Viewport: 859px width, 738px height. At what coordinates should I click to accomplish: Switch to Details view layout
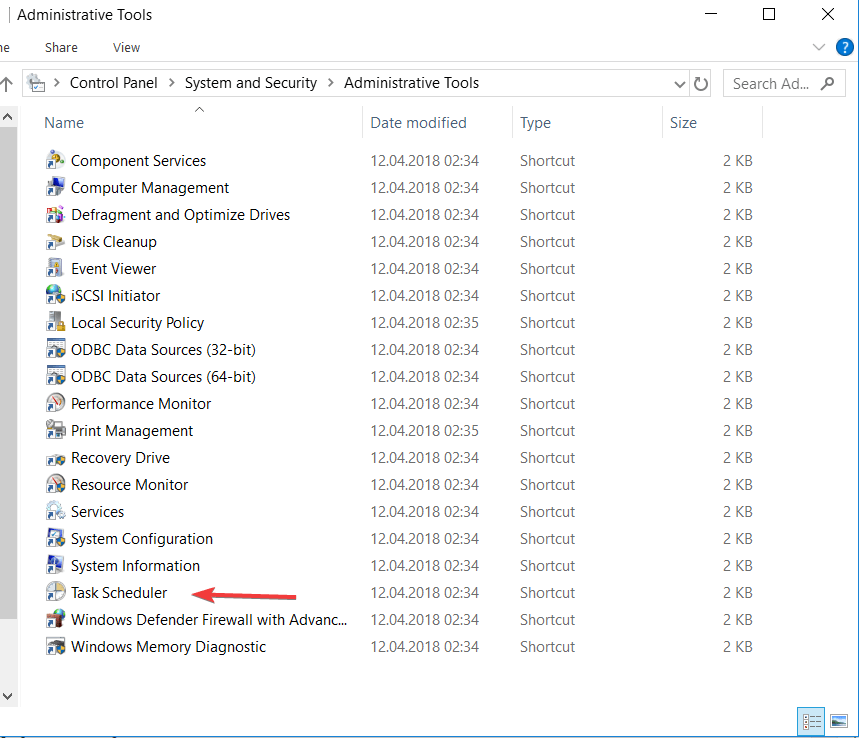(x=811, y=721)
